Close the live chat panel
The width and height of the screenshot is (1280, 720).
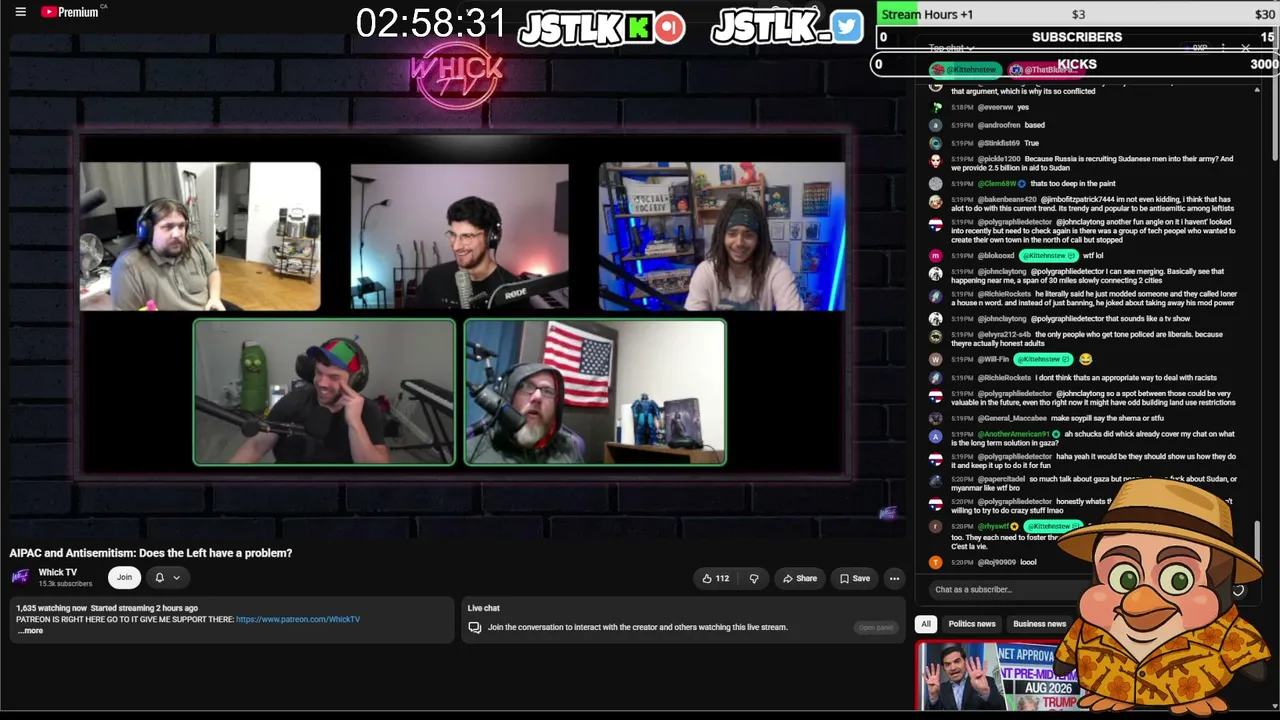pos(1245,48)
